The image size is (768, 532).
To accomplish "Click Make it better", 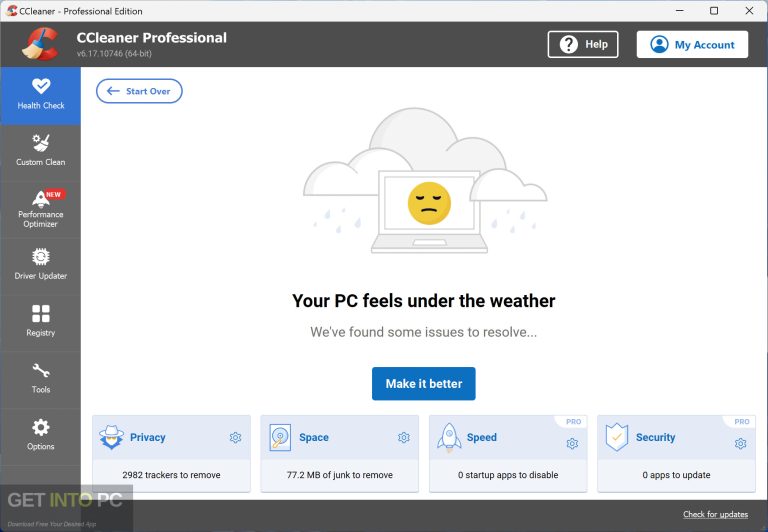I will pyautogui.click(x=424, y=384).
